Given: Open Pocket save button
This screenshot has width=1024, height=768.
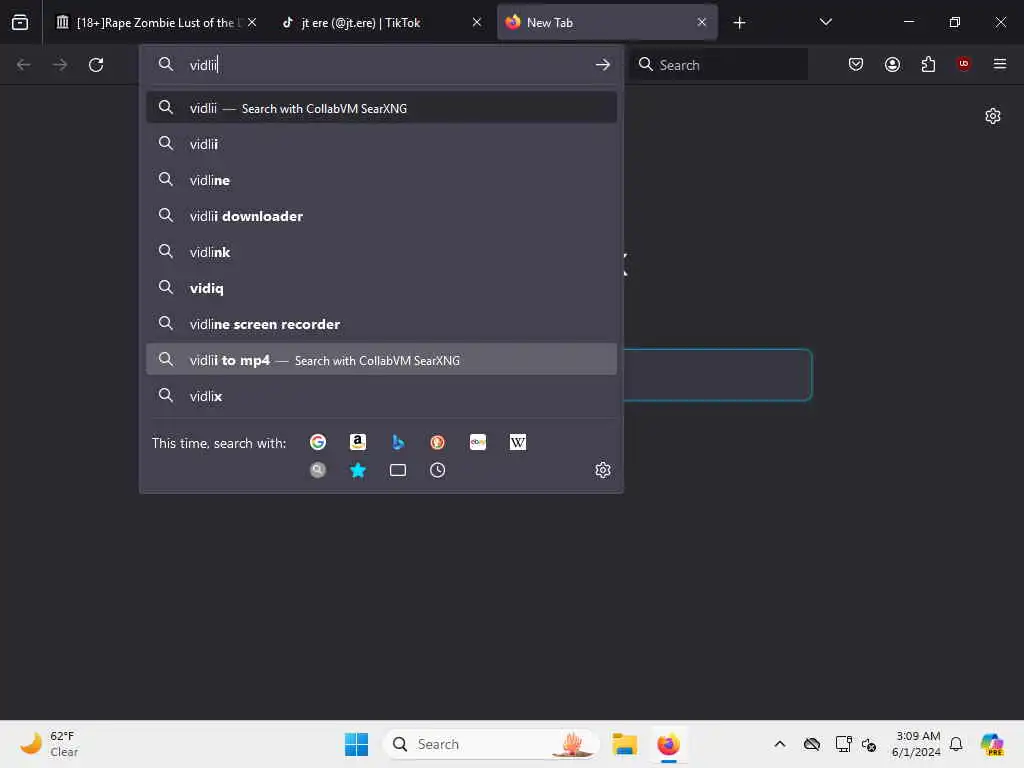Looking at the screenshot, I should coord(856,64).
